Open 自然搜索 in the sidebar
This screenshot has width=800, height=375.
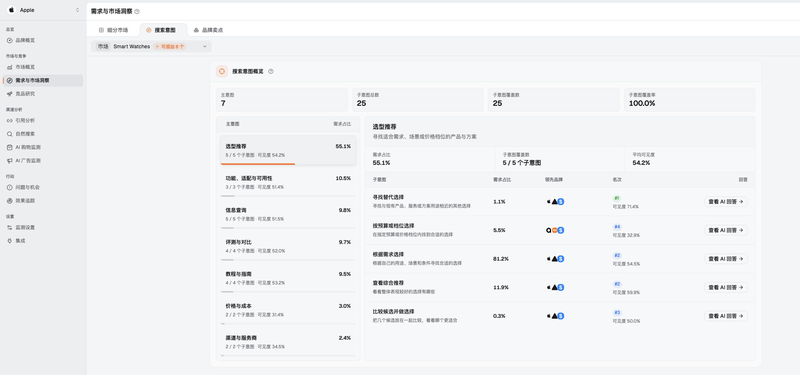click(43, 134)
